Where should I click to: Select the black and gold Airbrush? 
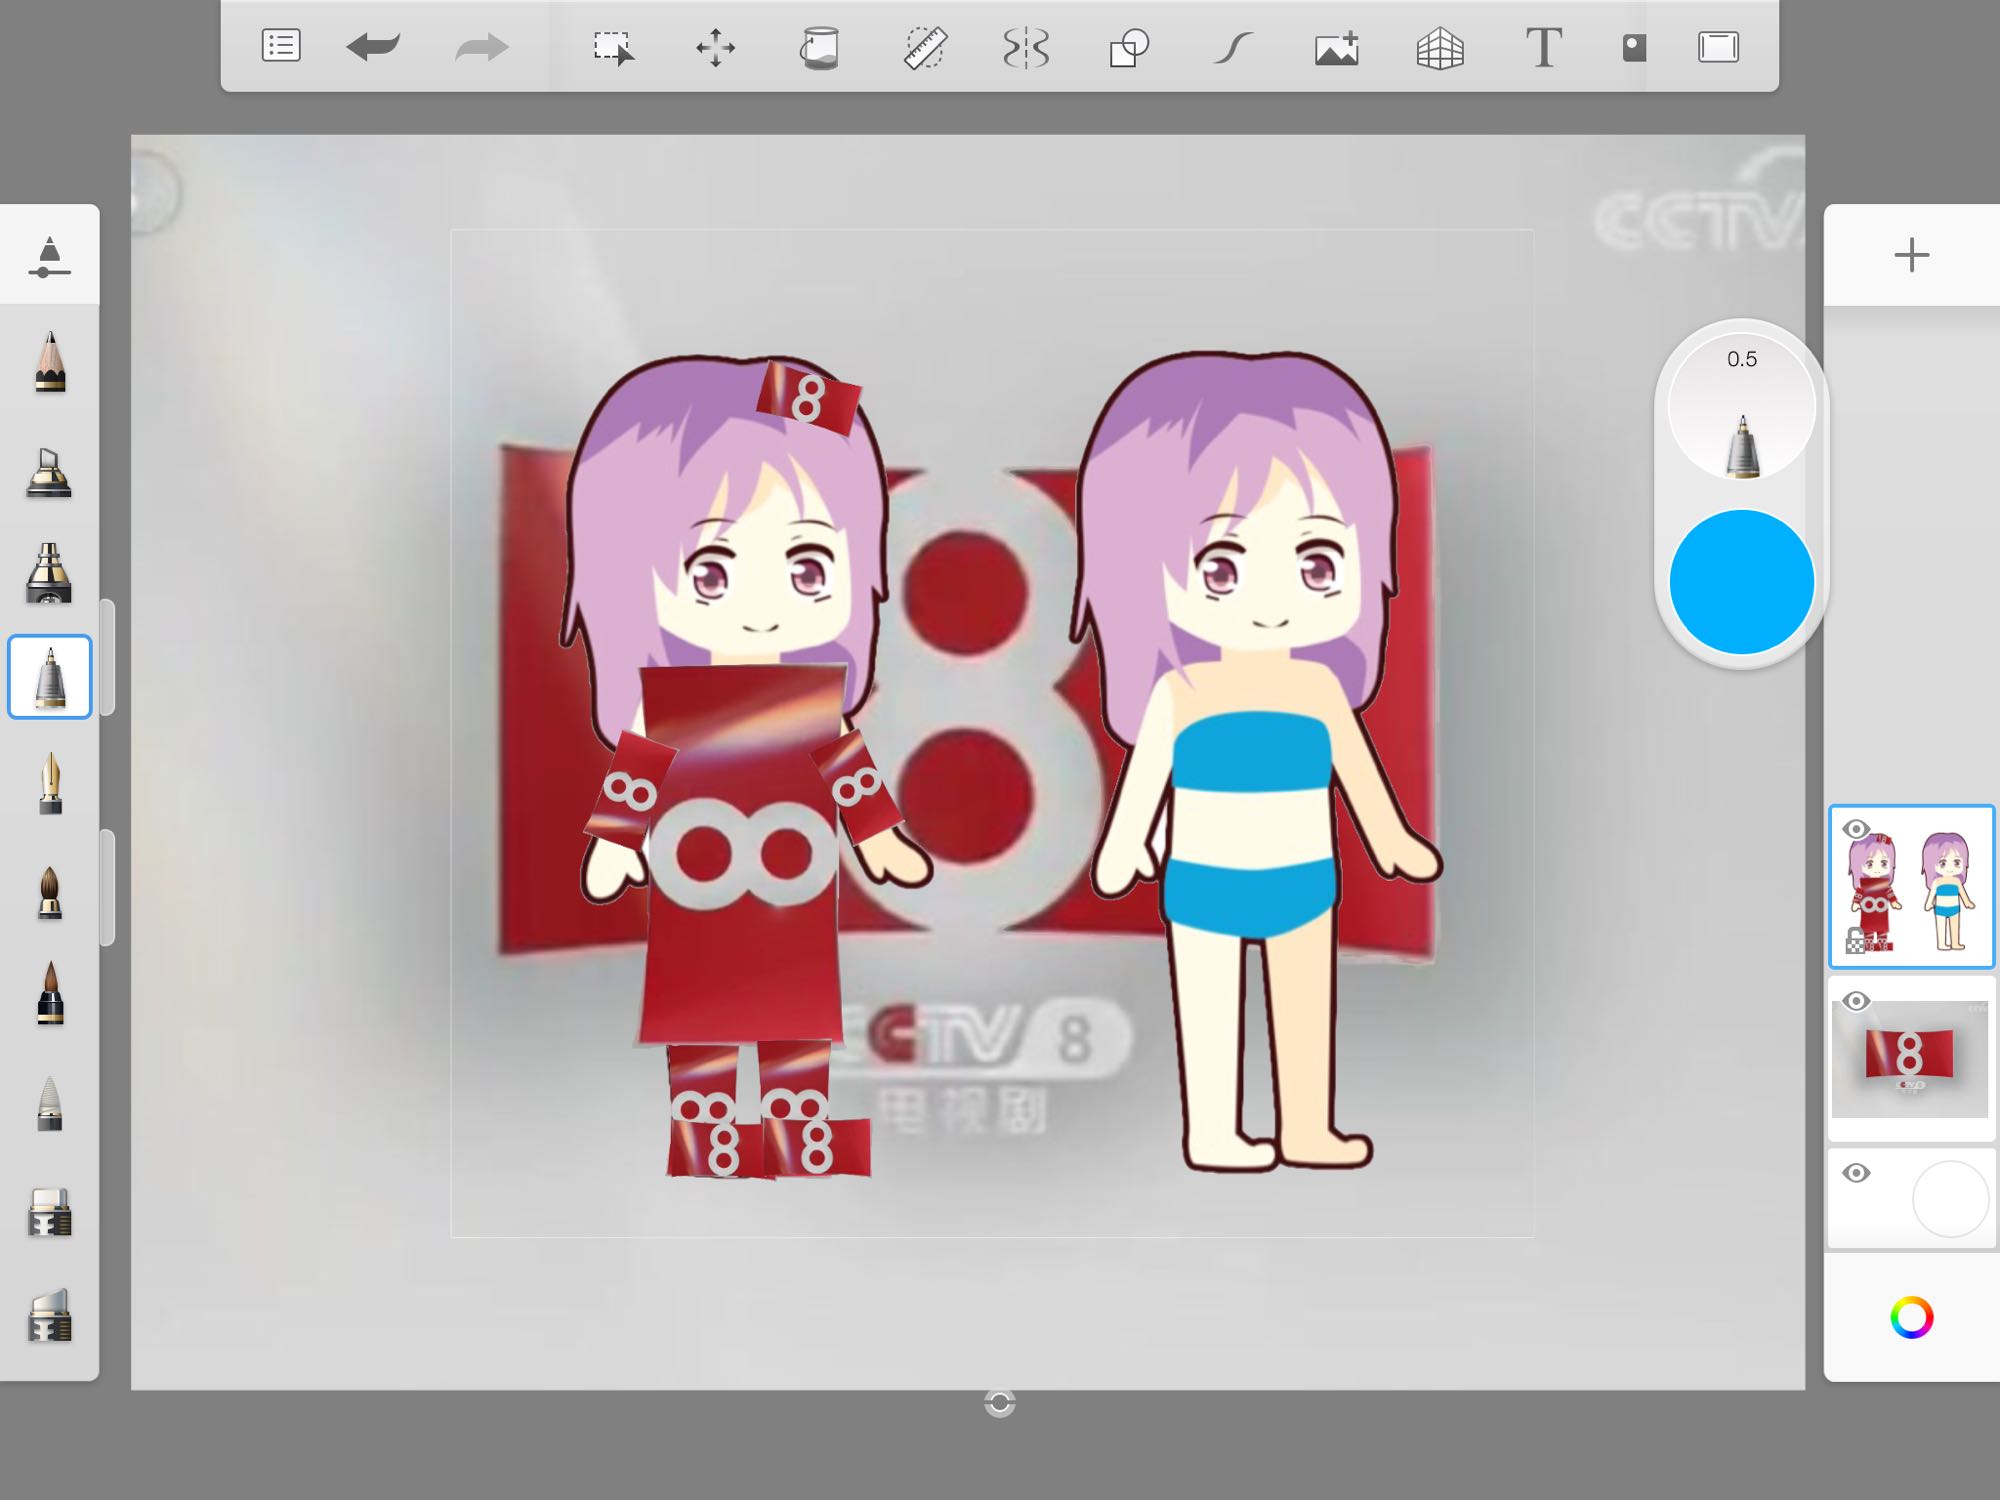[49, 573]
